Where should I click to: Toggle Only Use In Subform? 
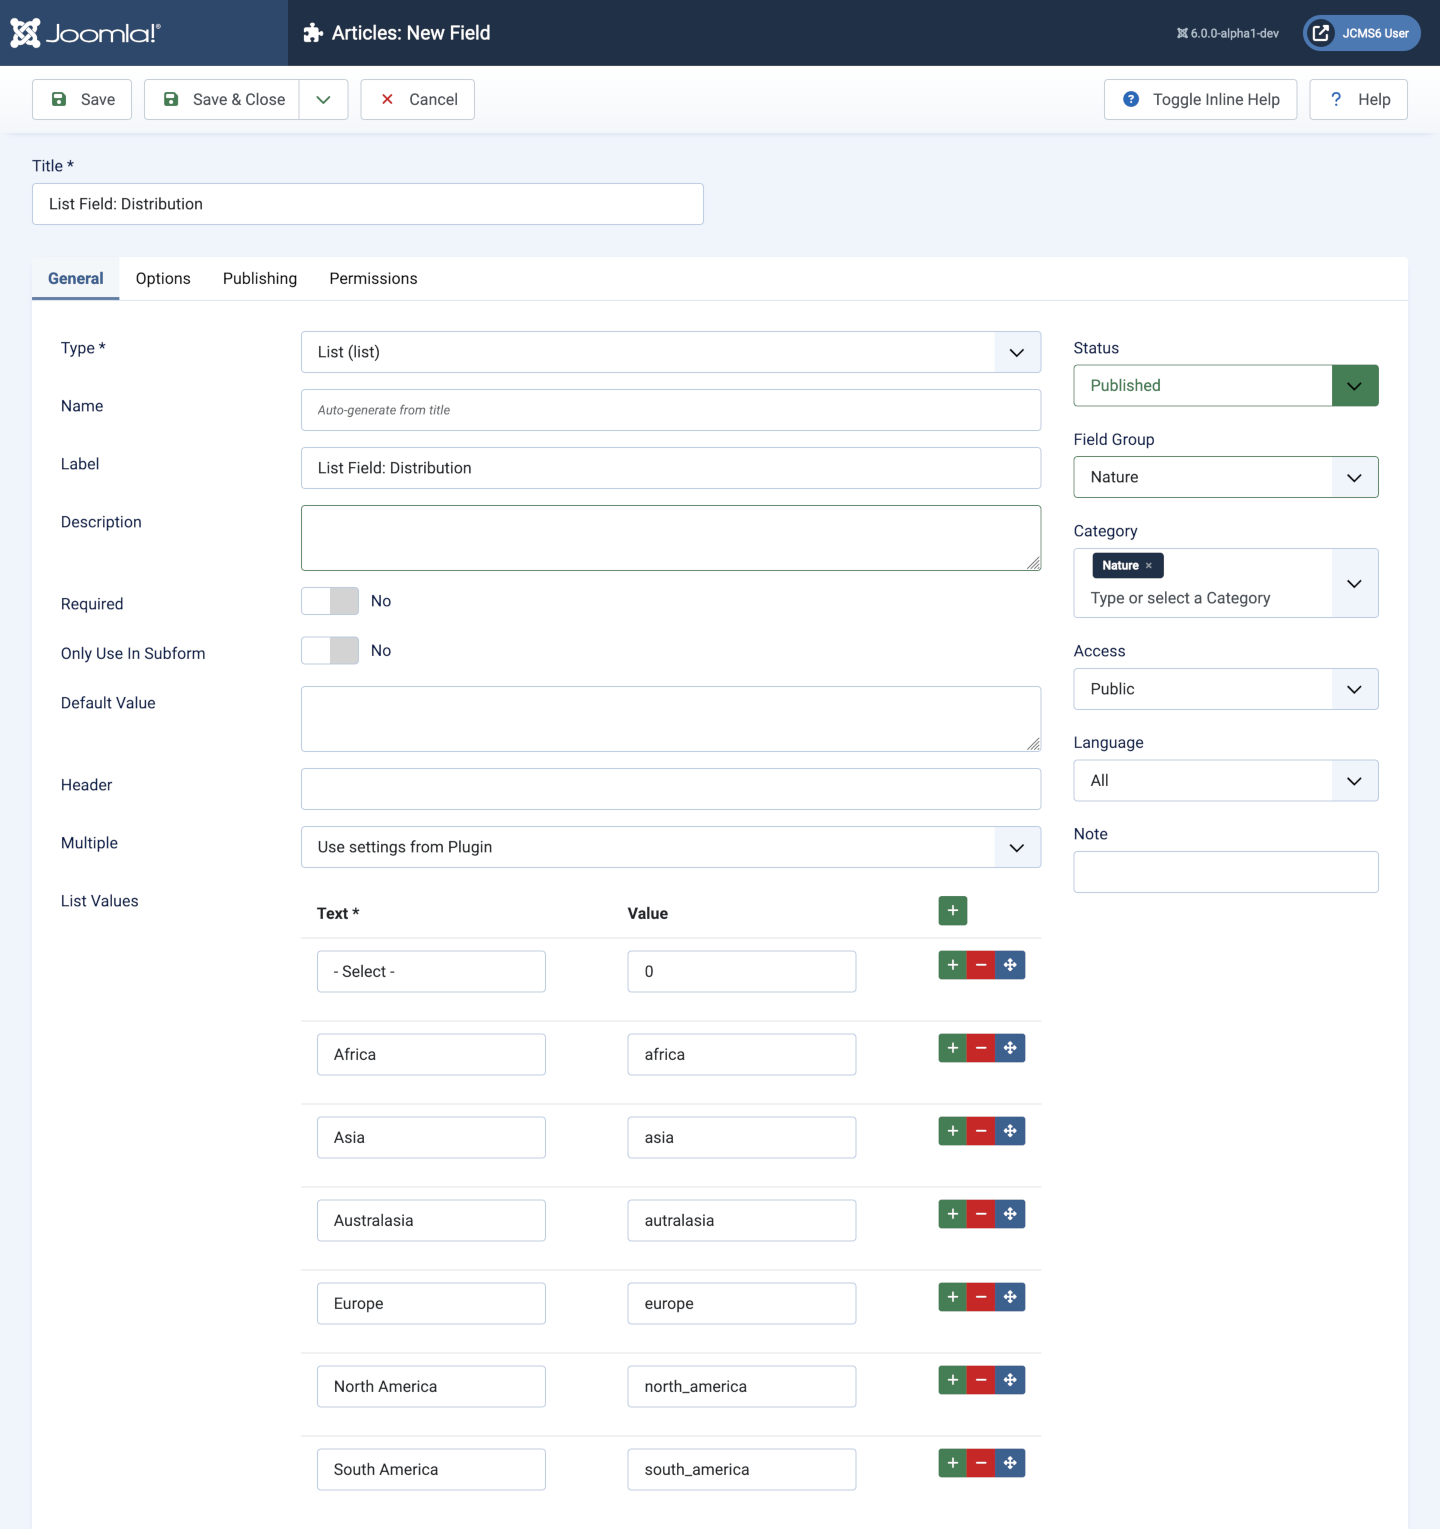click(x=329, y=650)
